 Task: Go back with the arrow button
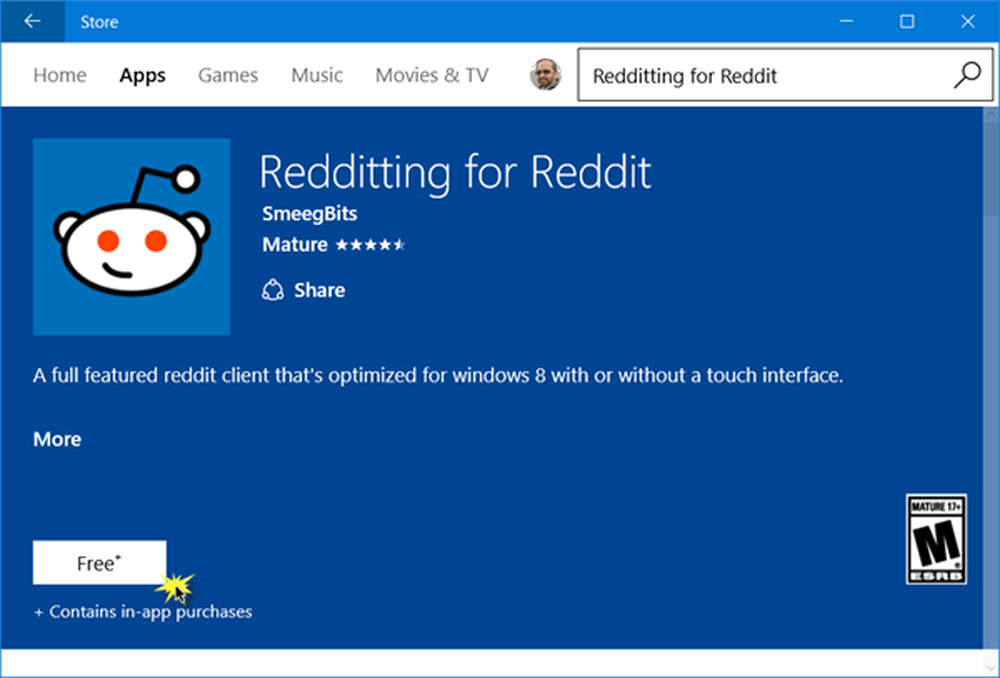click(33, 21)
